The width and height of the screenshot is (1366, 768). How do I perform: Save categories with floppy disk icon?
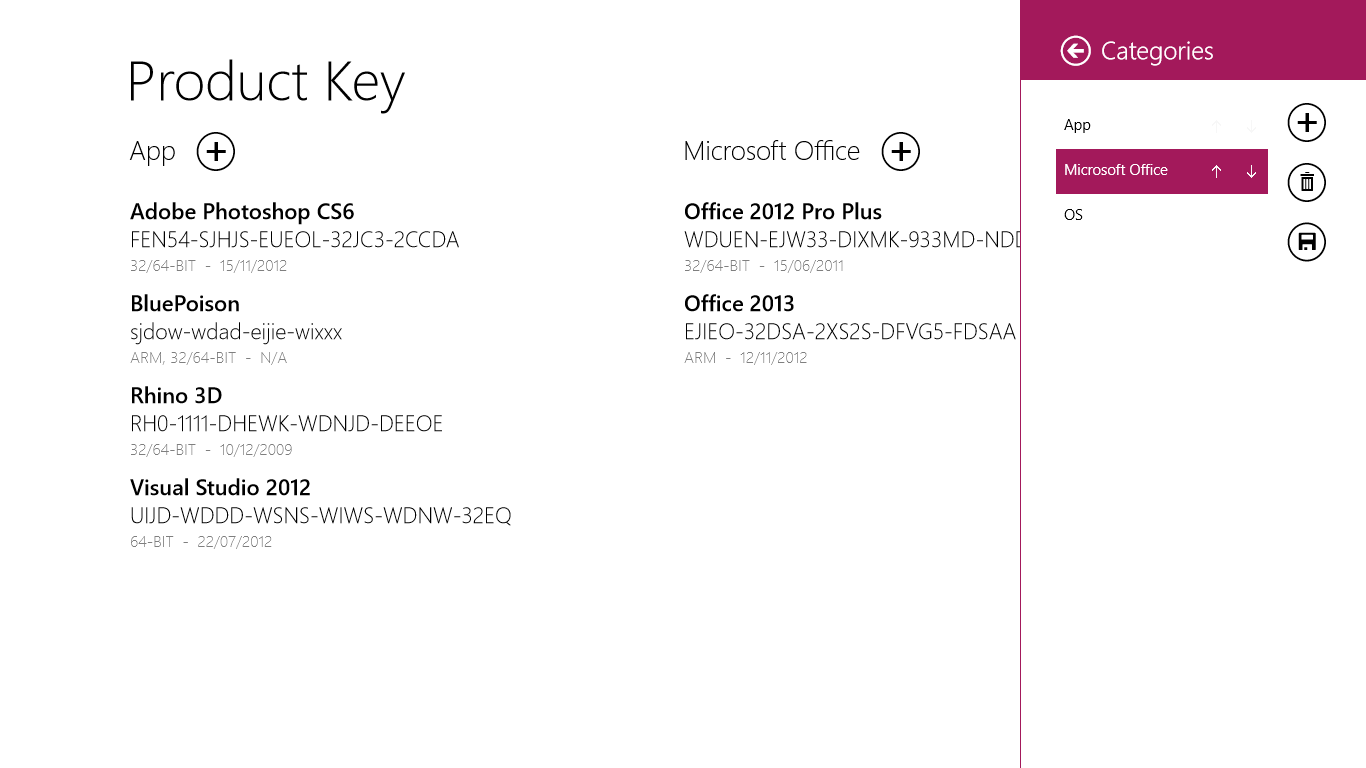1306,242
